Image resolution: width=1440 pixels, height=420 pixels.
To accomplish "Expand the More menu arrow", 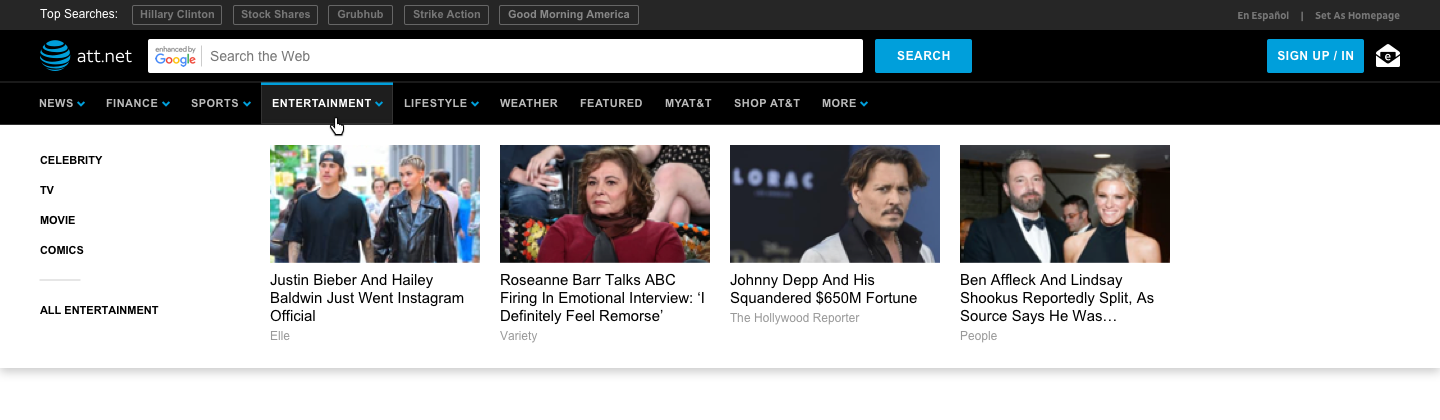I will (x=864, y=104).
